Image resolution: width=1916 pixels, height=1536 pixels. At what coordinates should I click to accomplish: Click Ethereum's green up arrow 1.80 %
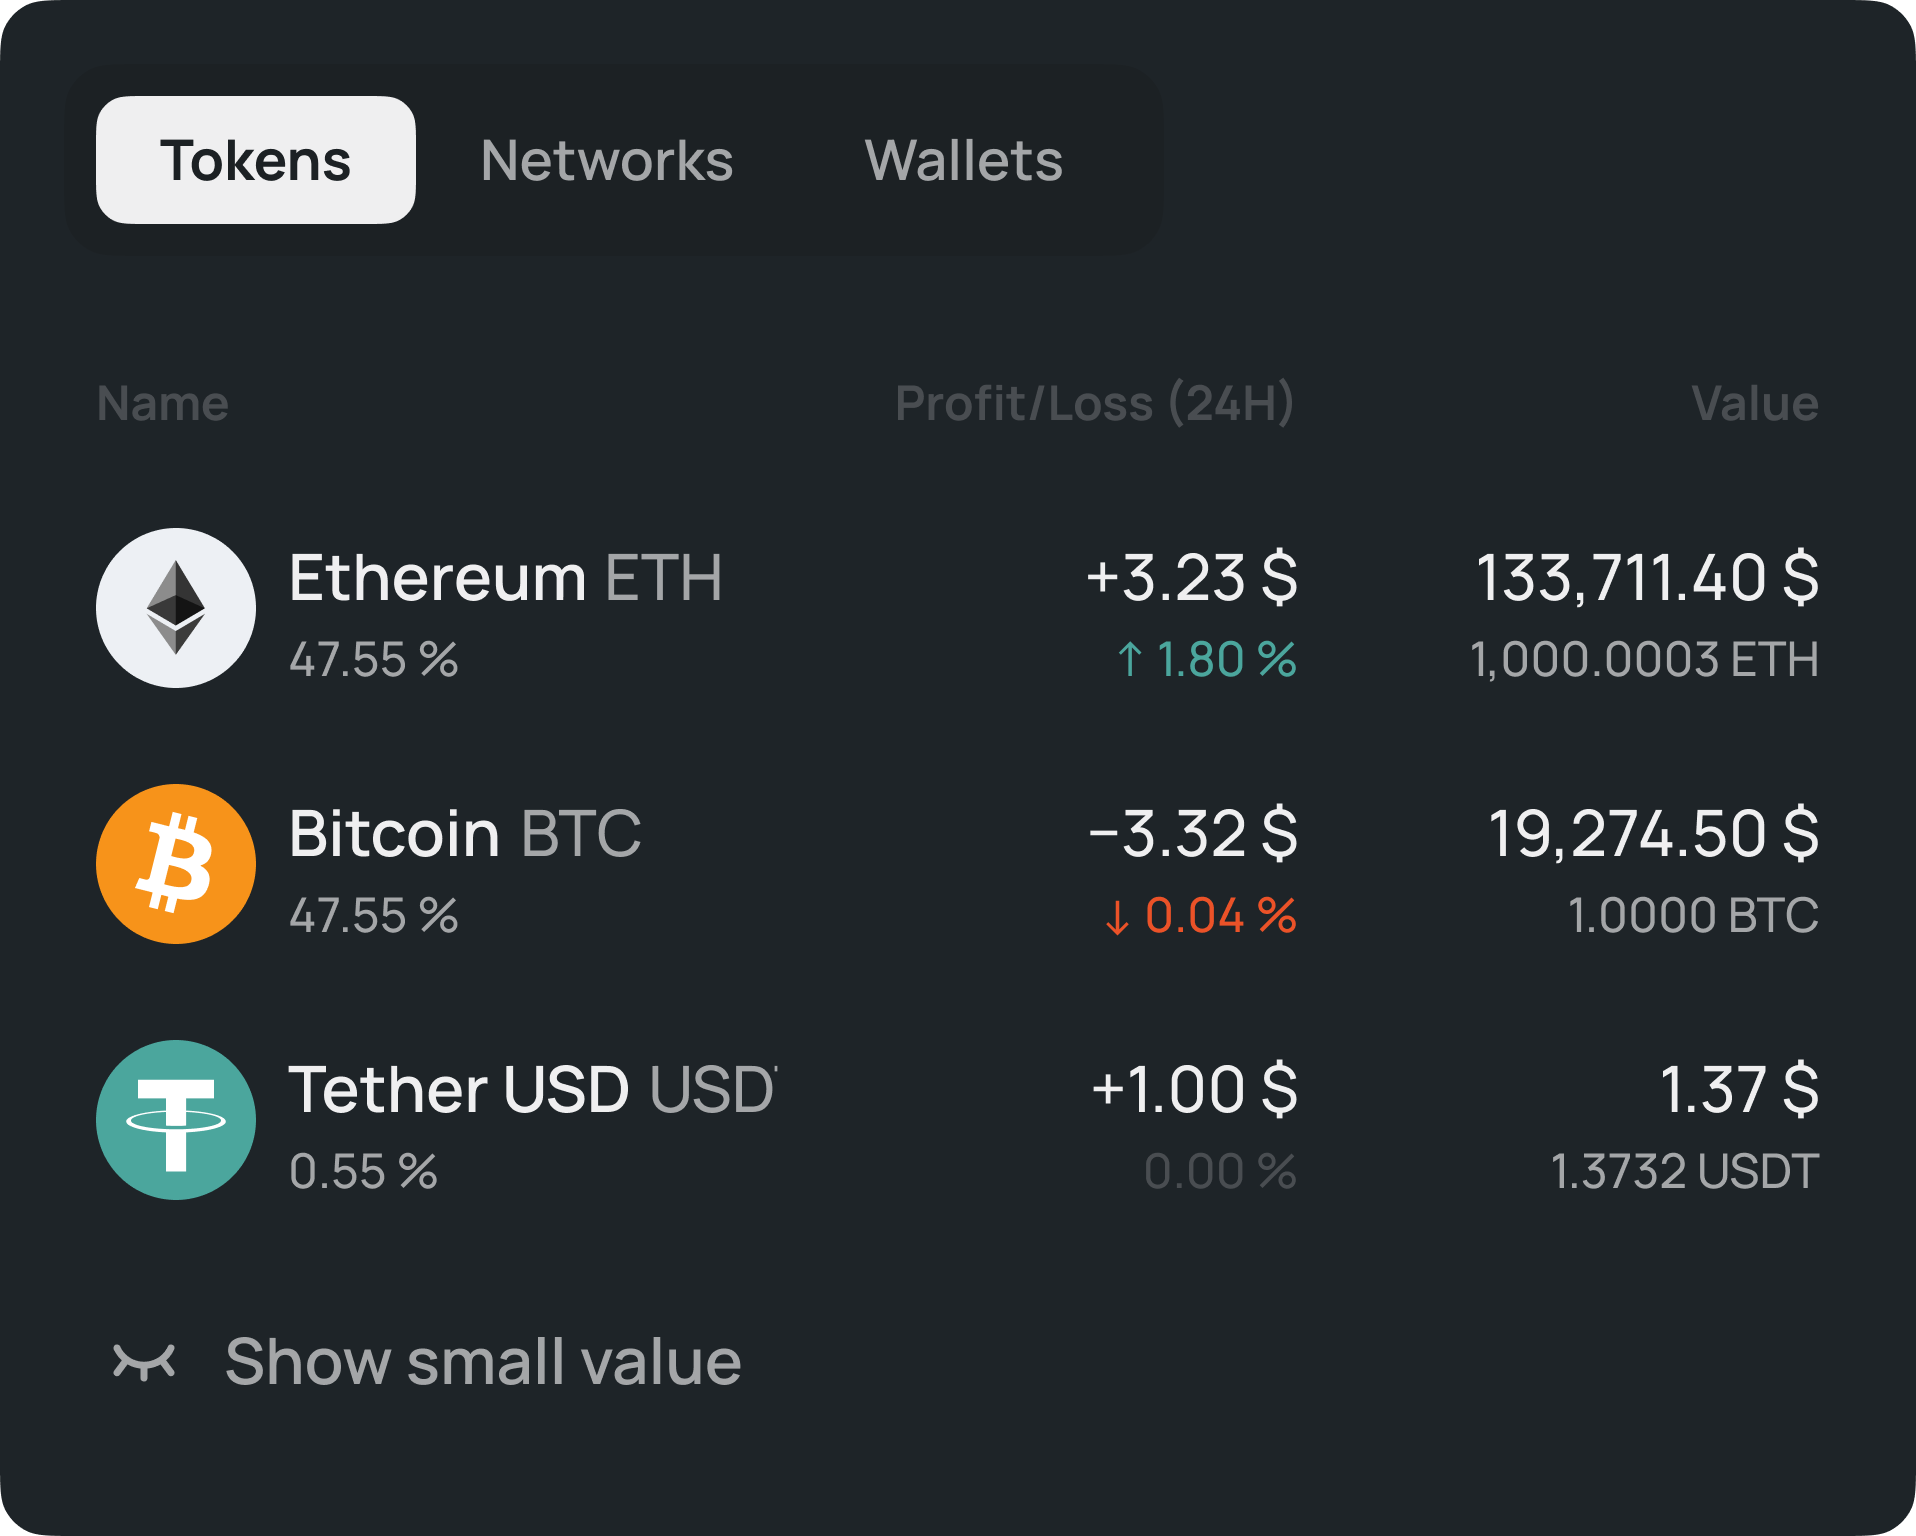point(1206,660)
